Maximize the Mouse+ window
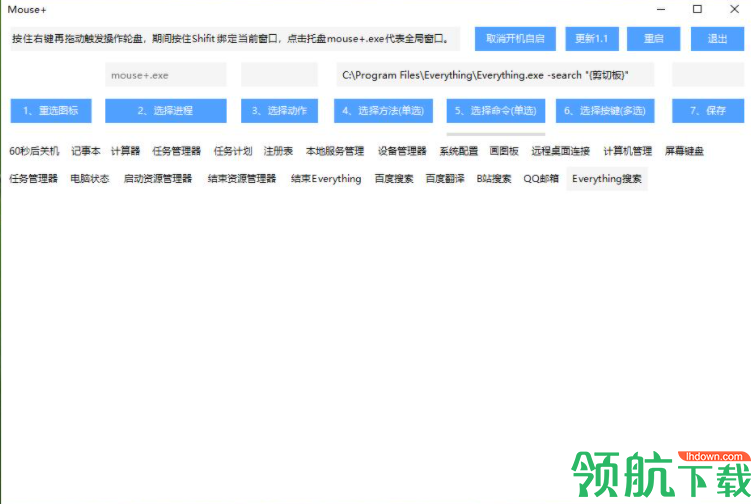This screenshot has width=751, height=504. 697,9
